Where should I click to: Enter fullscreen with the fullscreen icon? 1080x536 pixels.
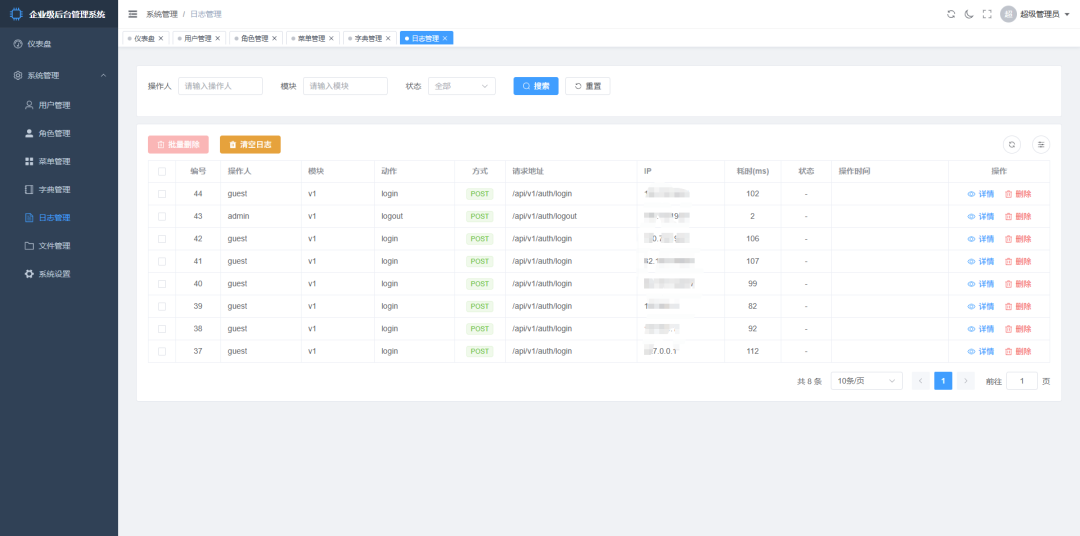(x=987, y=14)
